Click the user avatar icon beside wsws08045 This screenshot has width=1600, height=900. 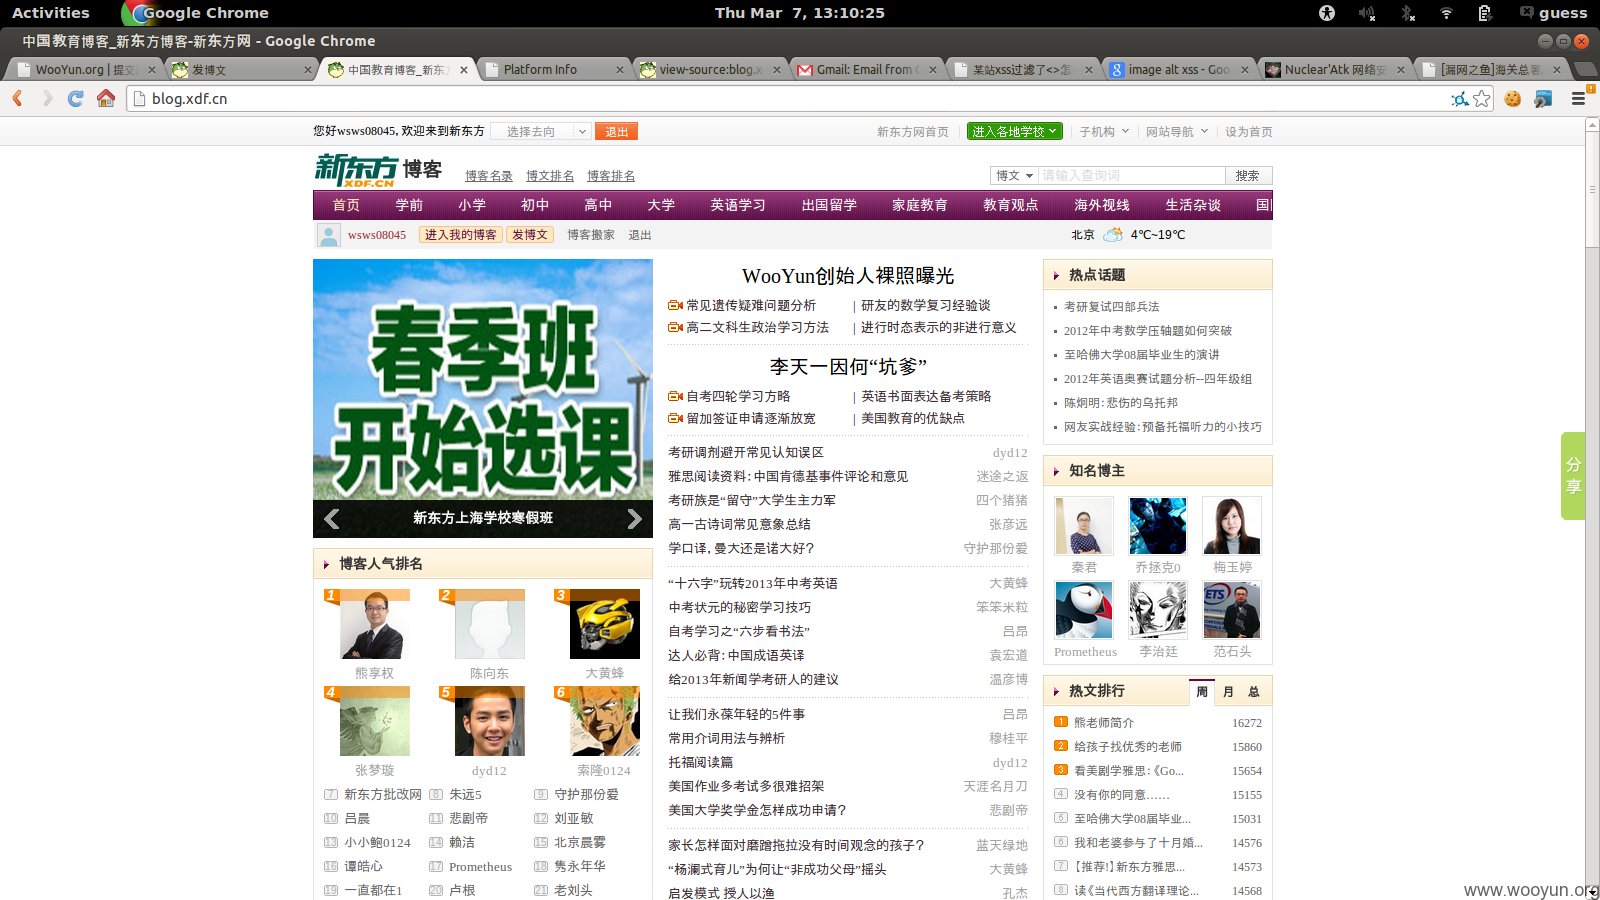(328, 235)
